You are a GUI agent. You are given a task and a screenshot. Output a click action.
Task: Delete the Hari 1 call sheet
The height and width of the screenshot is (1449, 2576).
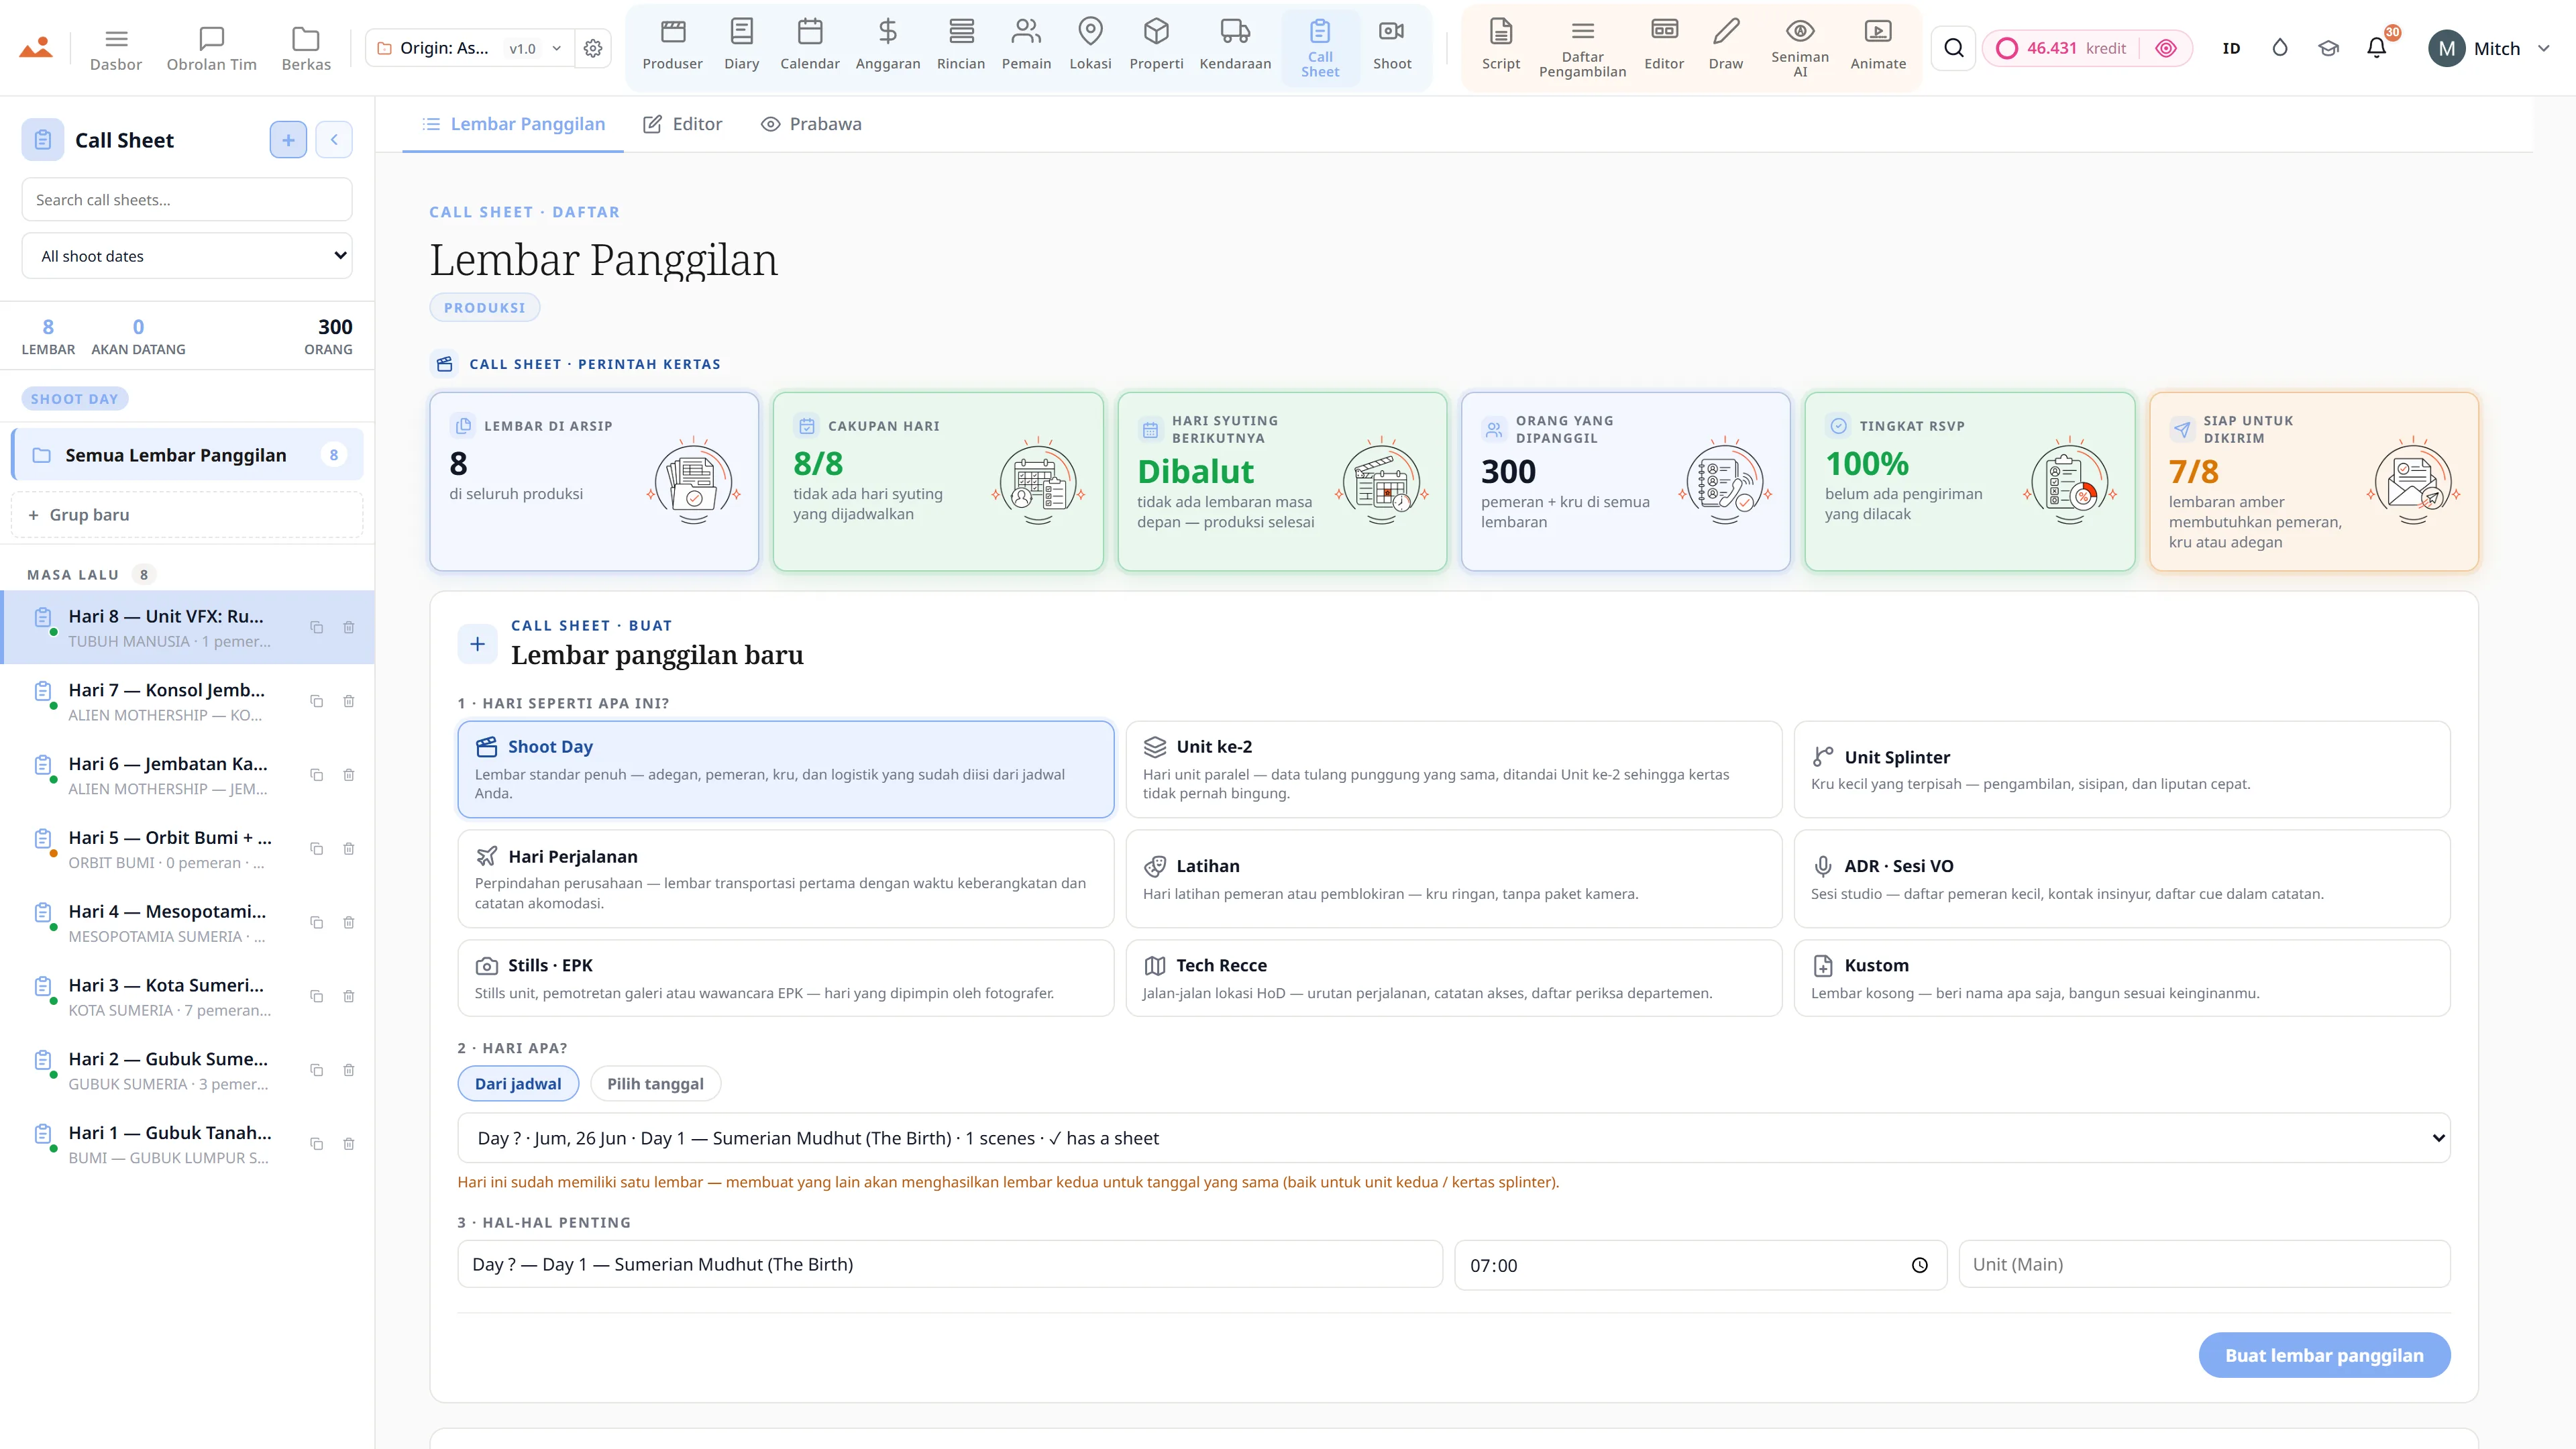pos(349,1144)
